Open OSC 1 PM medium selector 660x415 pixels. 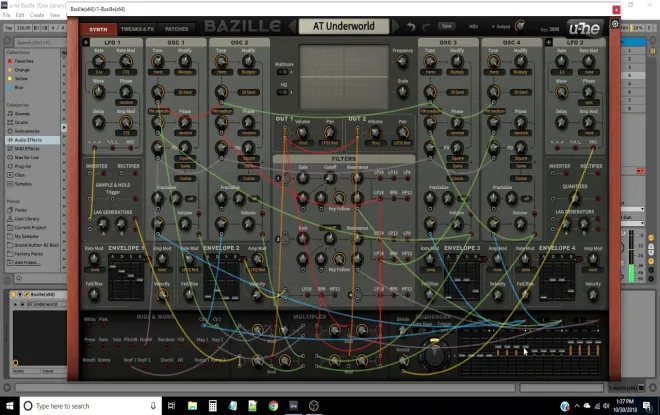pyautogui.click(x=158, y=111)
